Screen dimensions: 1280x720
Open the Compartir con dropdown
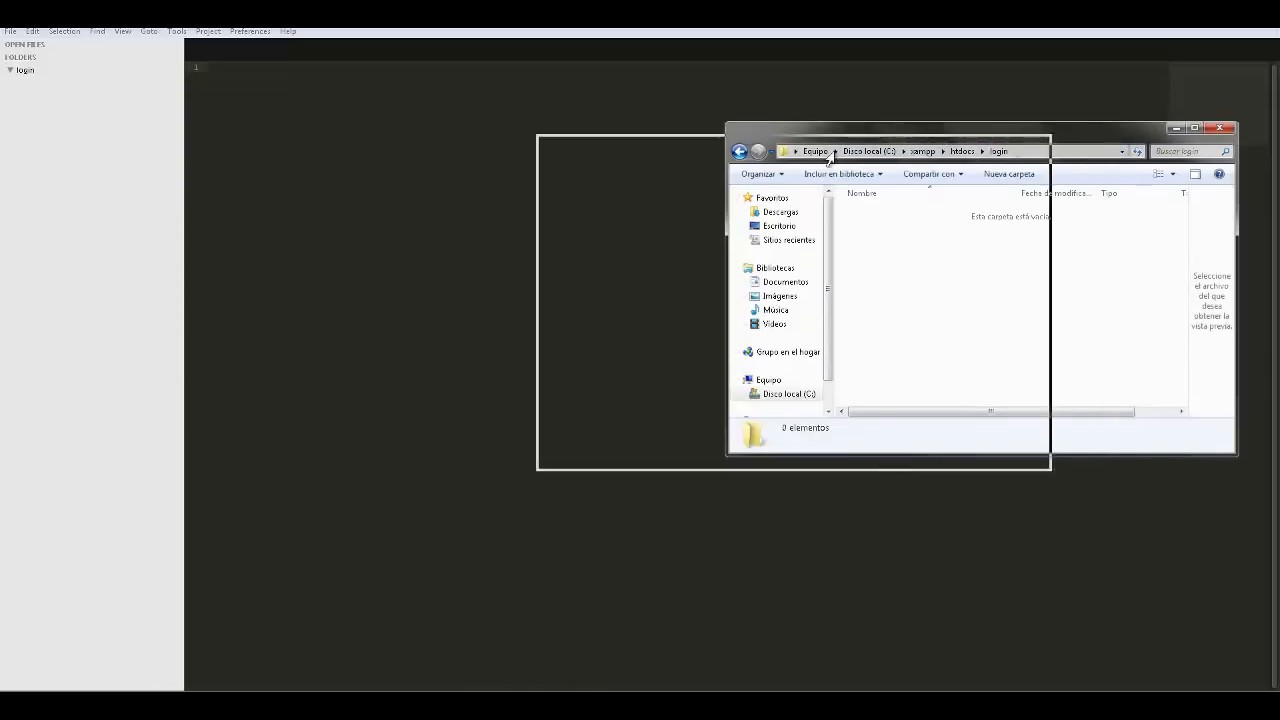[933, 174]
